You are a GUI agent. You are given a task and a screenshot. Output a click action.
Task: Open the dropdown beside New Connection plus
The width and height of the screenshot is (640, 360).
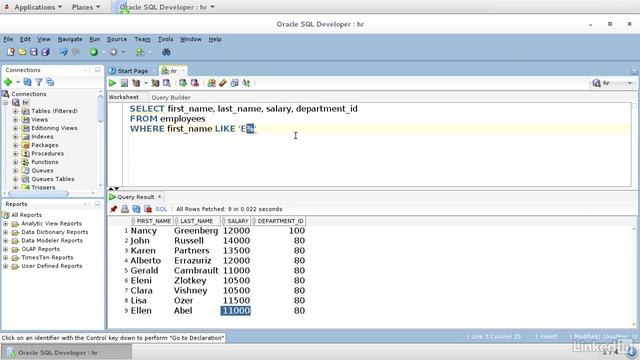[x=18, y=82]
